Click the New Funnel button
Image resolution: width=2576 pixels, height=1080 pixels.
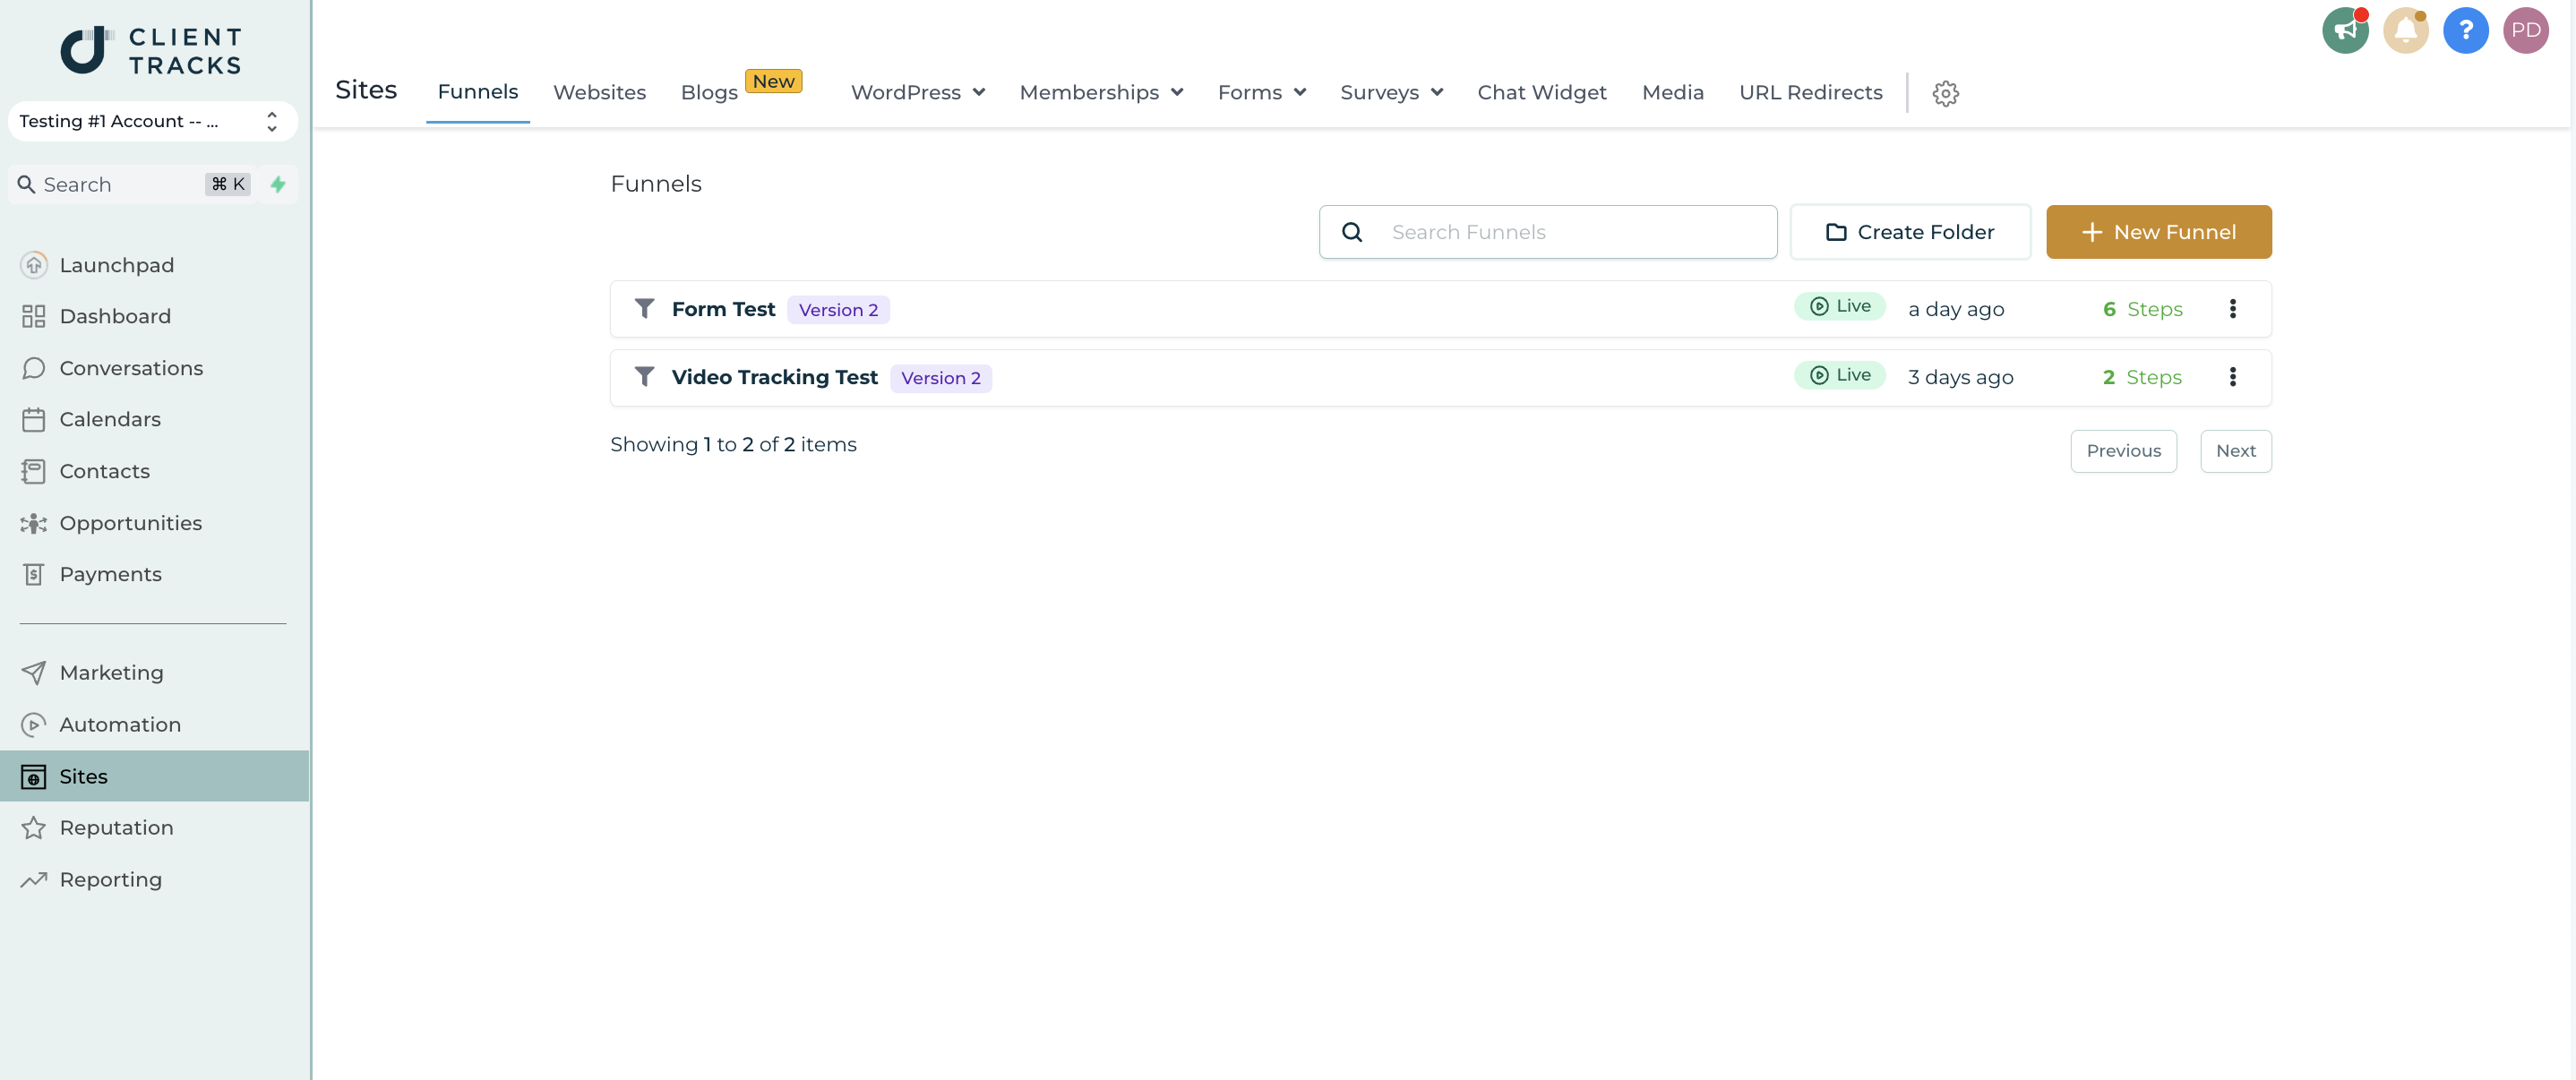pos(2159,231)
